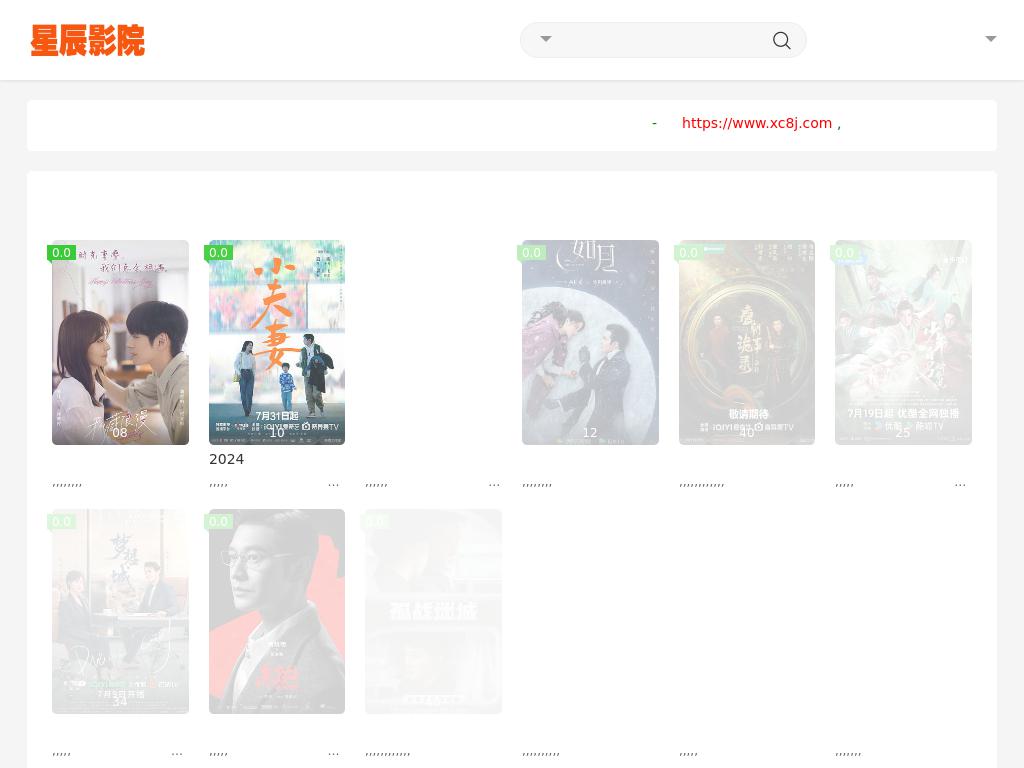Open the faded 孤战迷城 poster thumbnail
This screenshot has height=768, width=1024.
[434, 611]
